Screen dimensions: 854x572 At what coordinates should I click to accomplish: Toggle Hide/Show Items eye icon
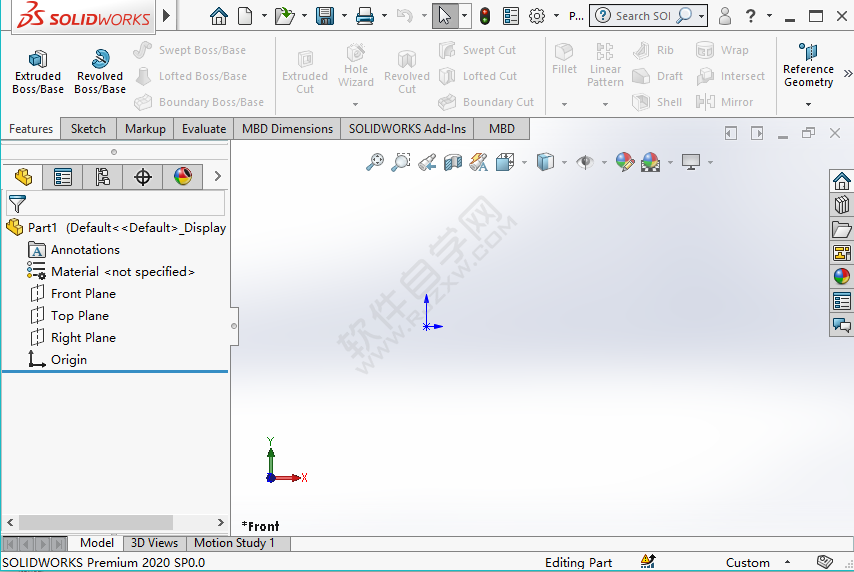pyautogui.click(x=585, y=162)
